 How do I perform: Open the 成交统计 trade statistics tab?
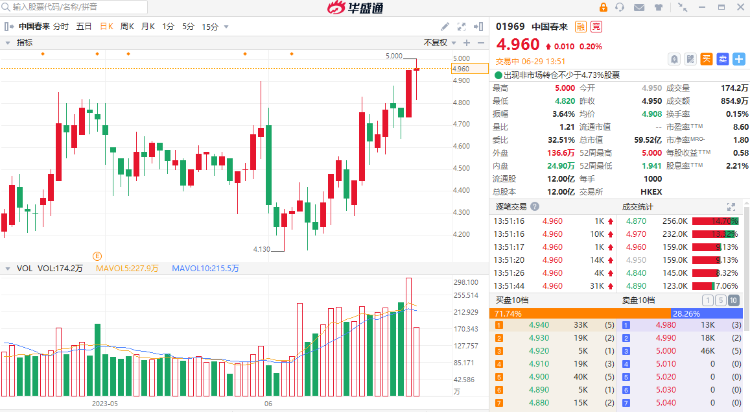click(637, 207)
